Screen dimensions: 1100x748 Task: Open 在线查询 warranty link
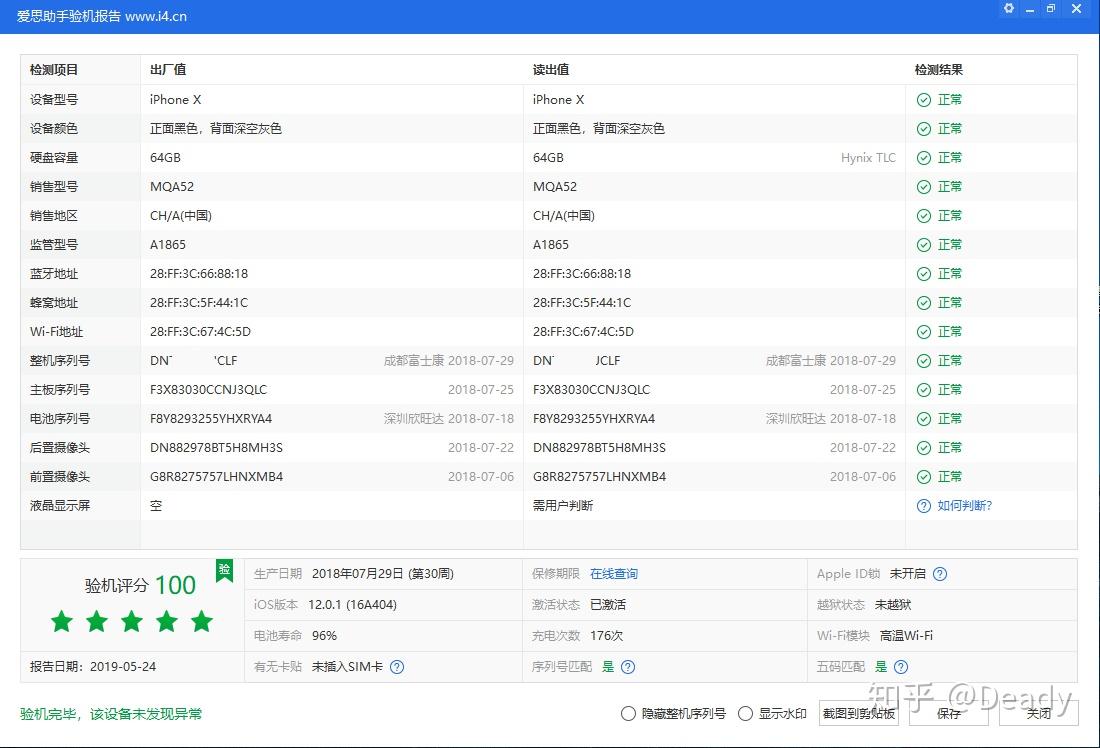[614, 574]
